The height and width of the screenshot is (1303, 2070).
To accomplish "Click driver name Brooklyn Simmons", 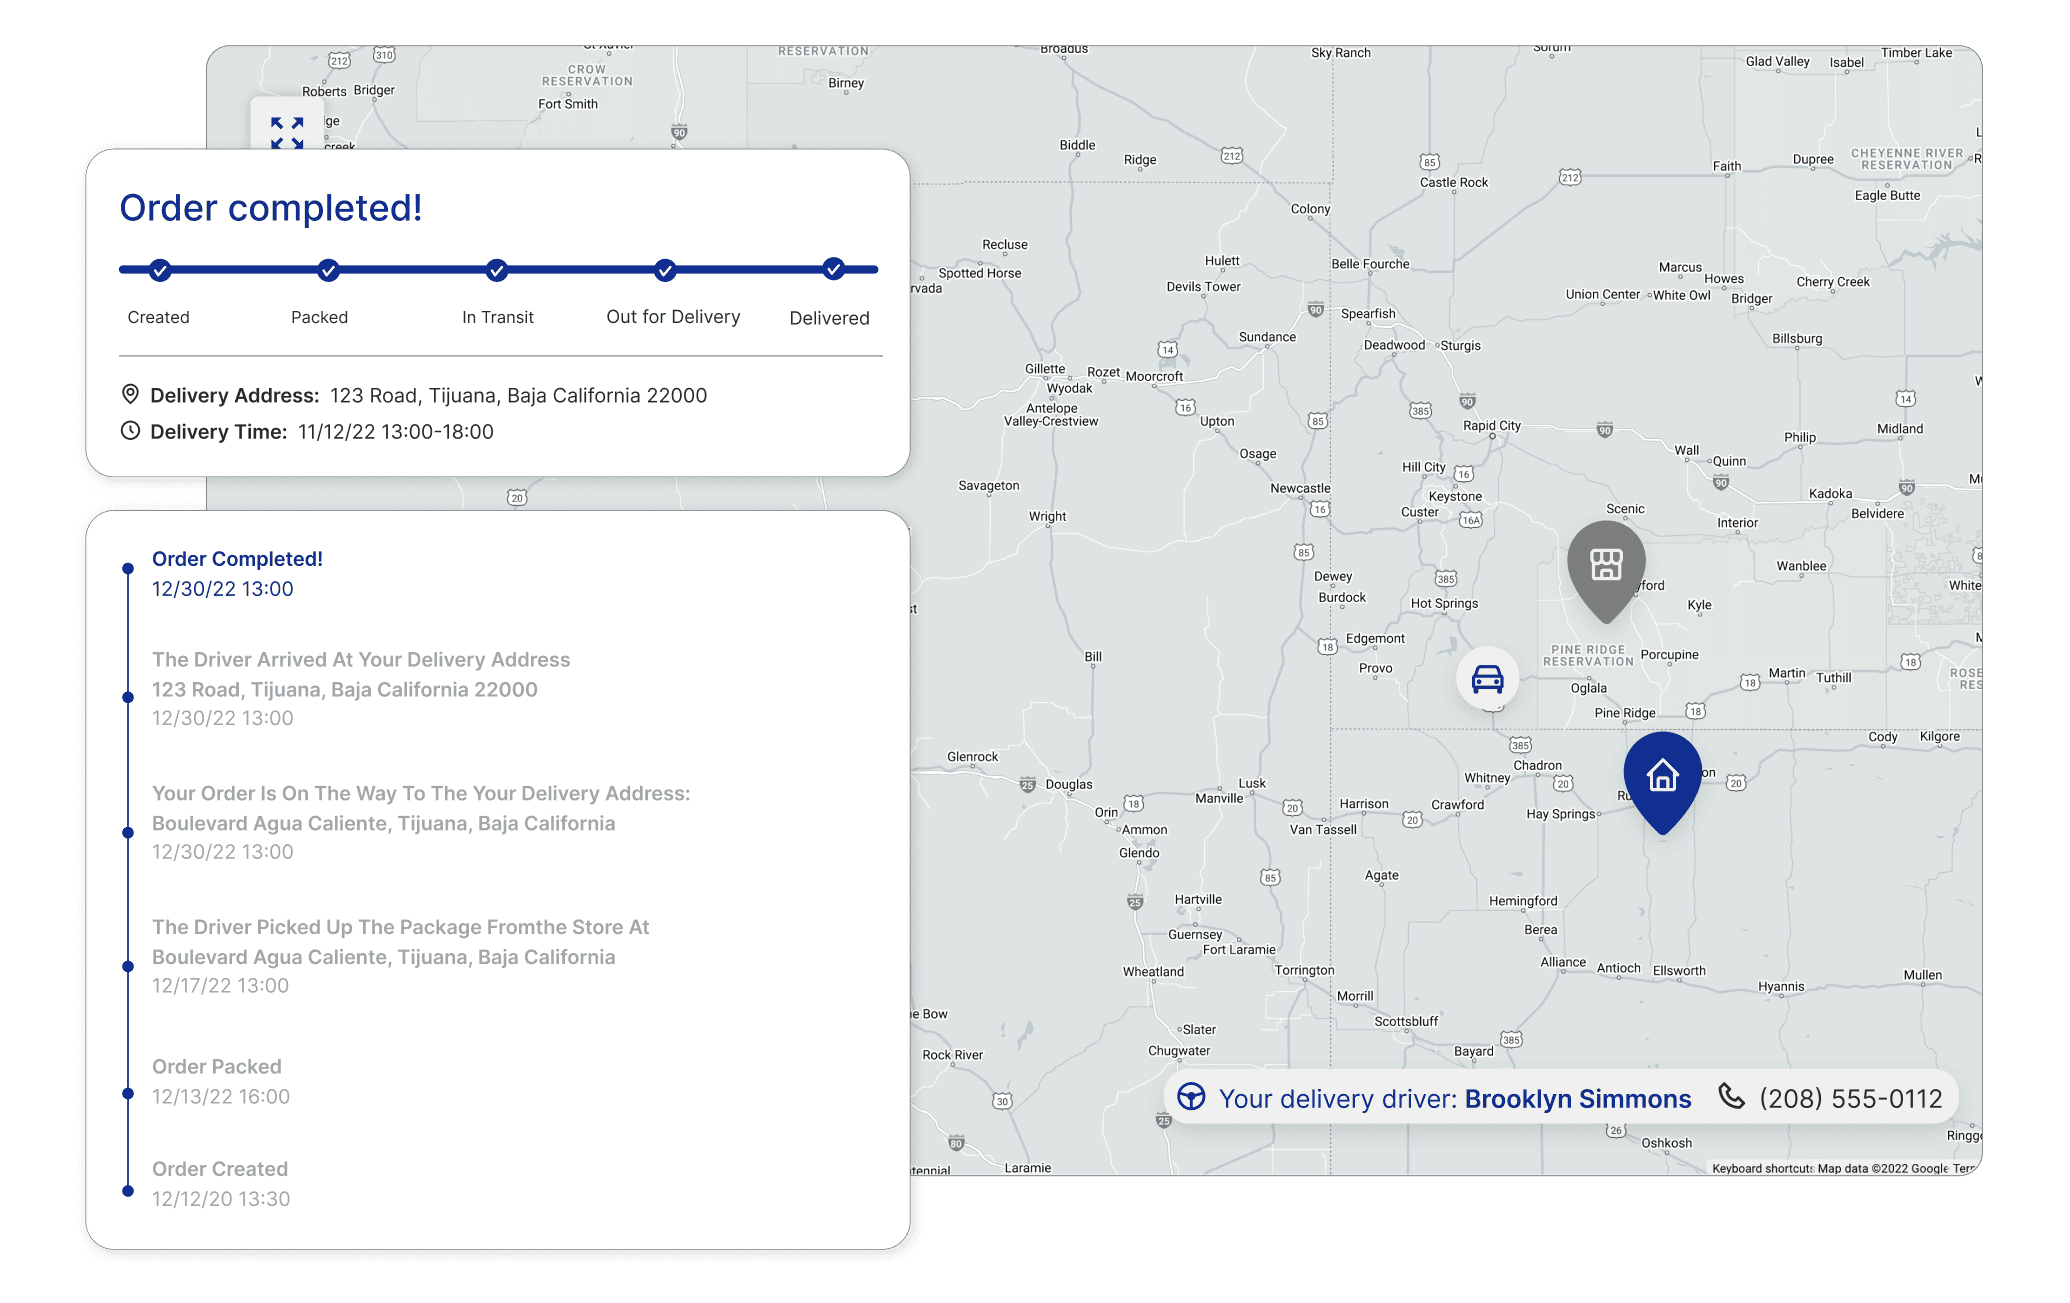I will click(1578, 1099).
